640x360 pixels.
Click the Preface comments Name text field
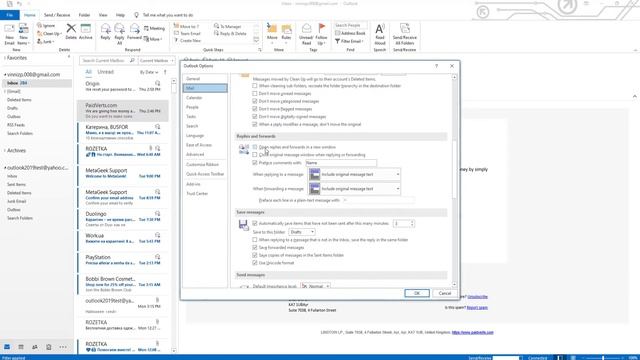coord(341,163)
